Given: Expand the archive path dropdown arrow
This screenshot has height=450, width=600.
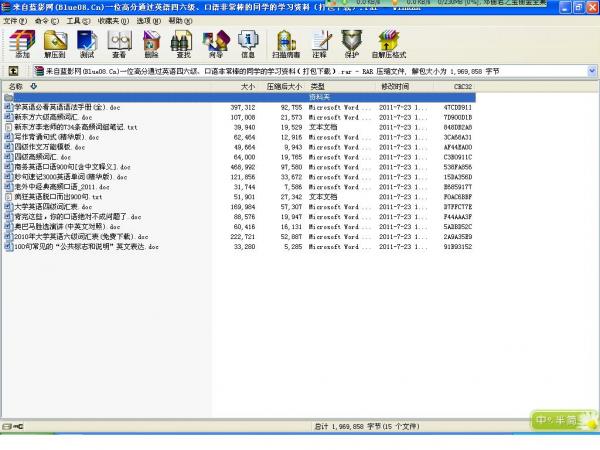Looking at the screenshot, I should 592,71.
